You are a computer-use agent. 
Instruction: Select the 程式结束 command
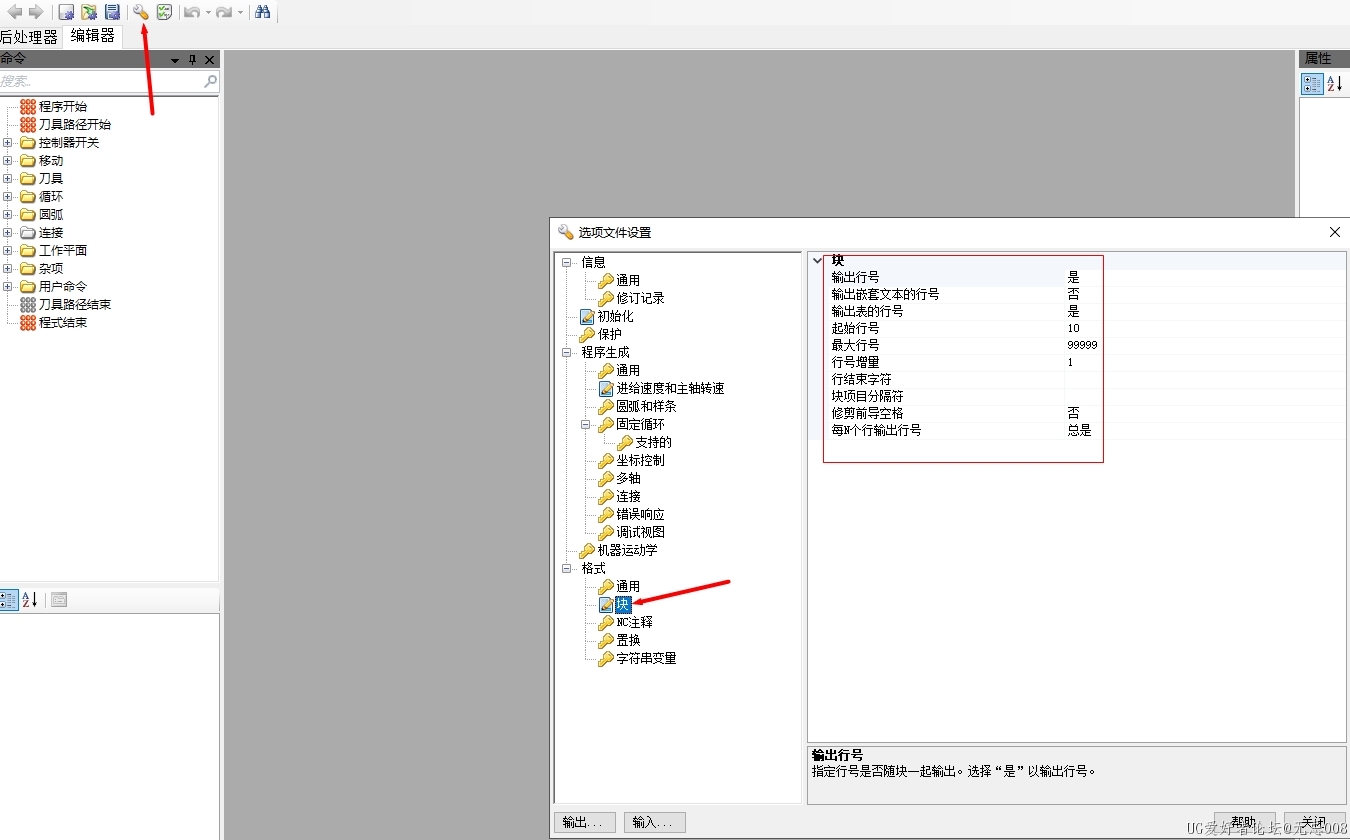[62, 322]
